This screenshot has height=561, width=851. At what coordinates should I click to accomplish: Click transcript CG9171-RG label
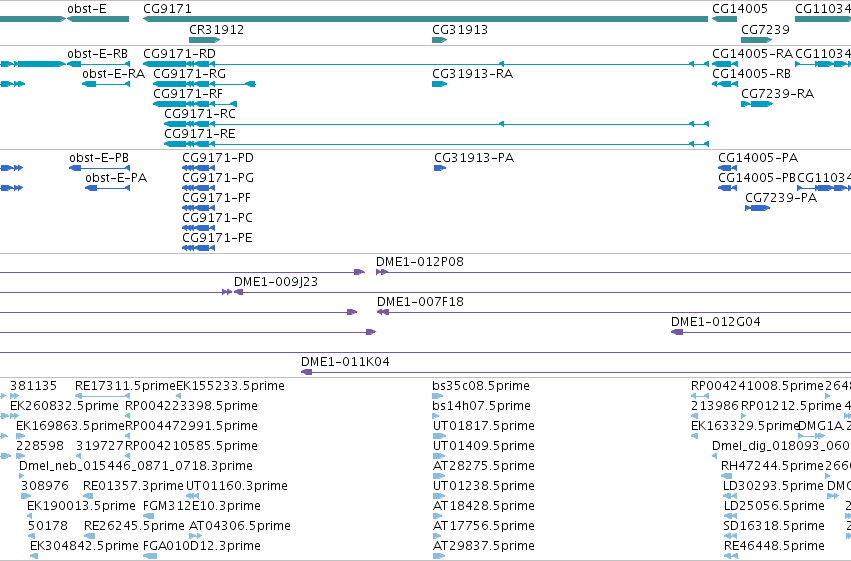click(x=189, y=74)
